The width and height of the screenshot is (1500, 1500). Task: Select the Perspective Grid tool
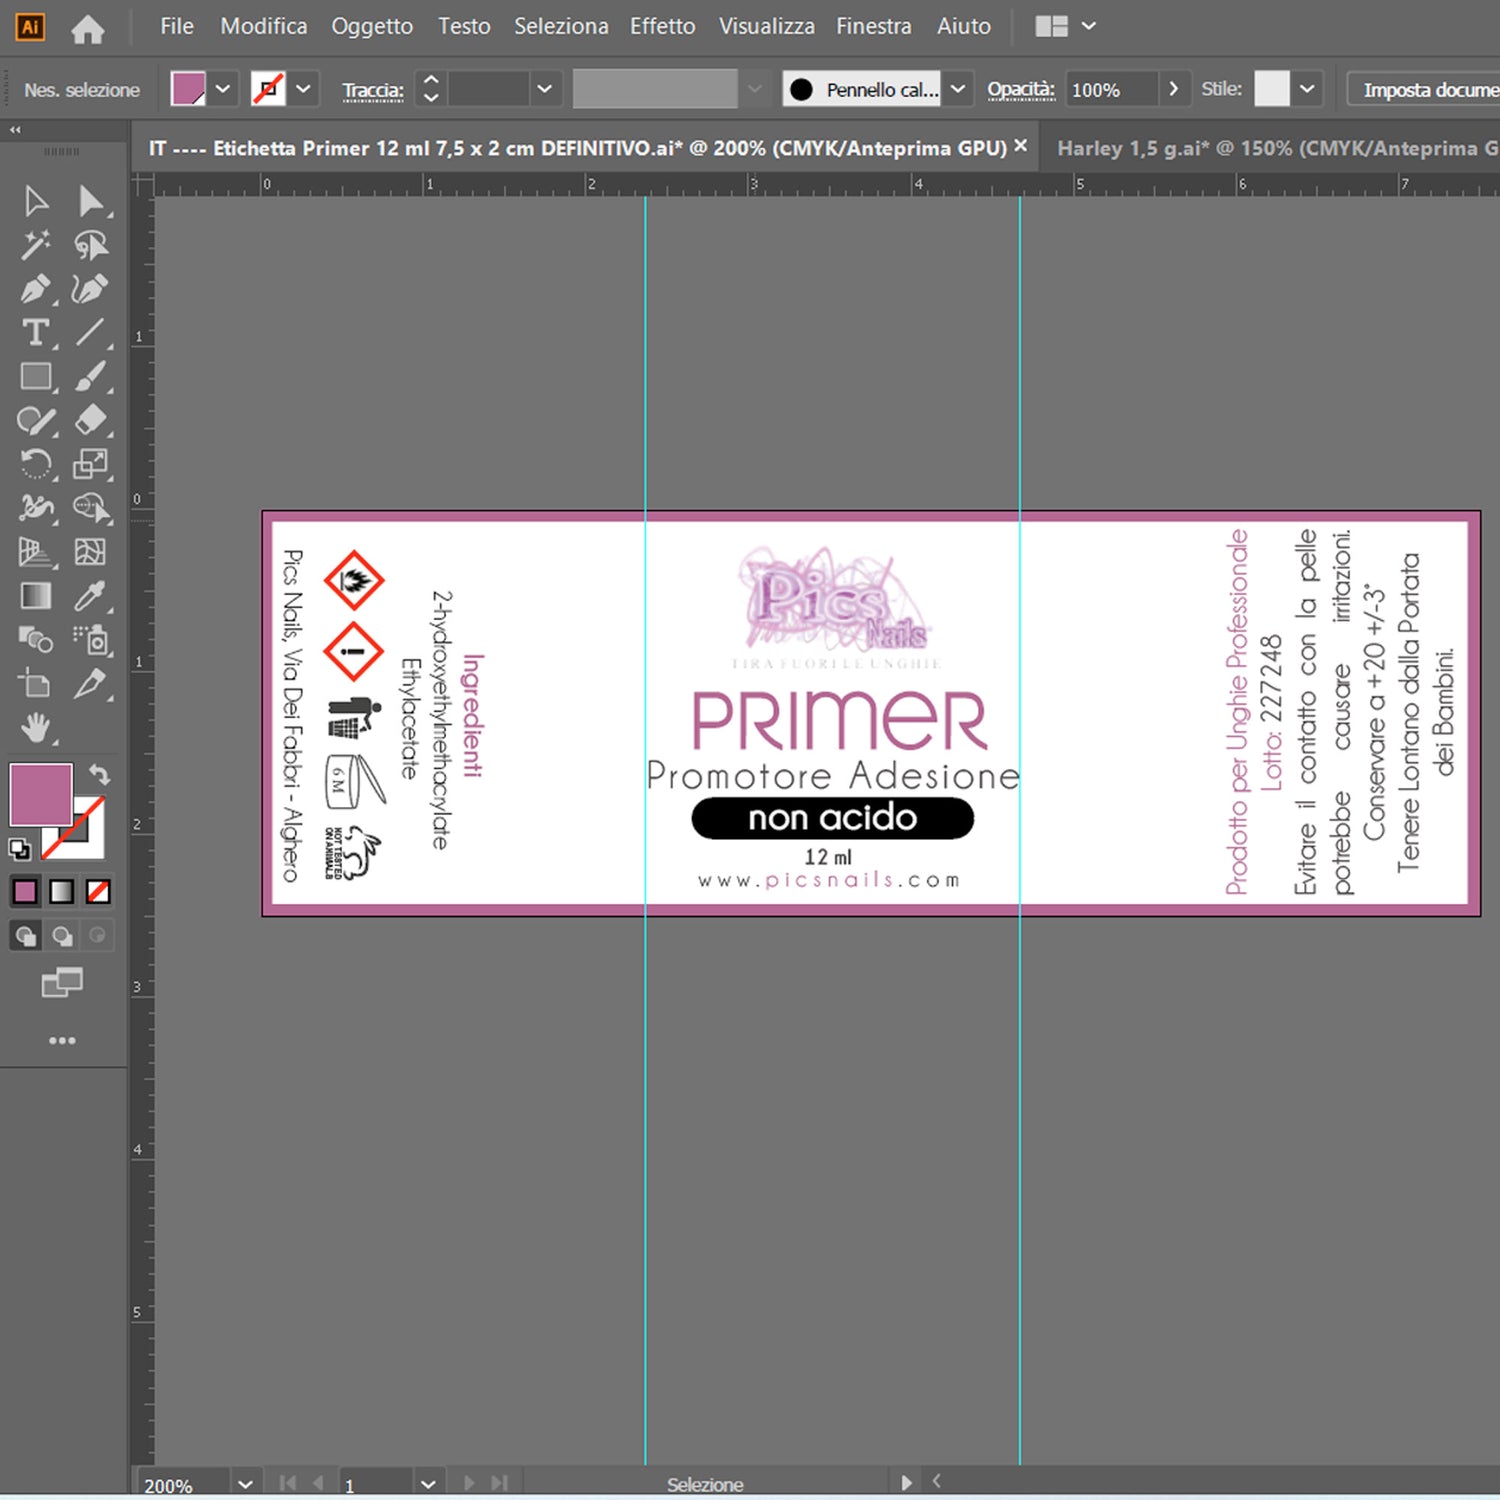(x=36, y=552)
